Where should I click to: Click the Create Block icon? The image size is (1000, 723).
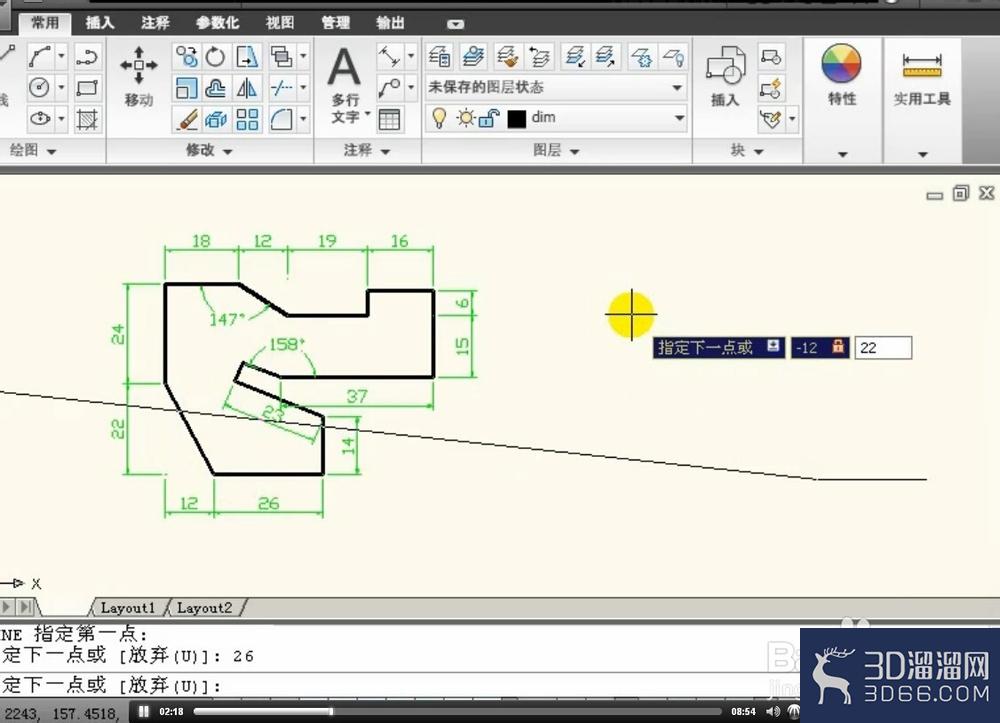(770, 57)
